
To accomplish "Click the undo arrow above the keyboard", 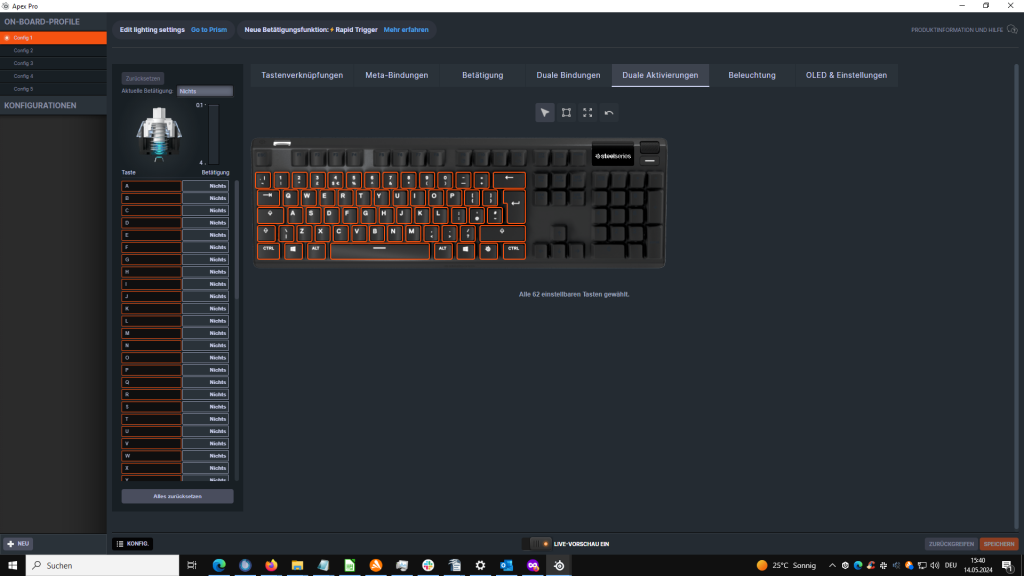I will click(609, 113).
